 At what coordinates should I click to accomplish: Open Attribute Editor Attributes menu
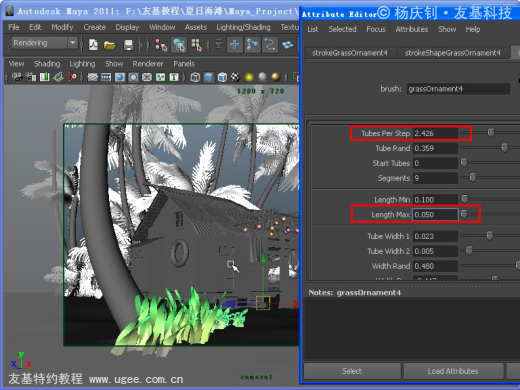412,29
